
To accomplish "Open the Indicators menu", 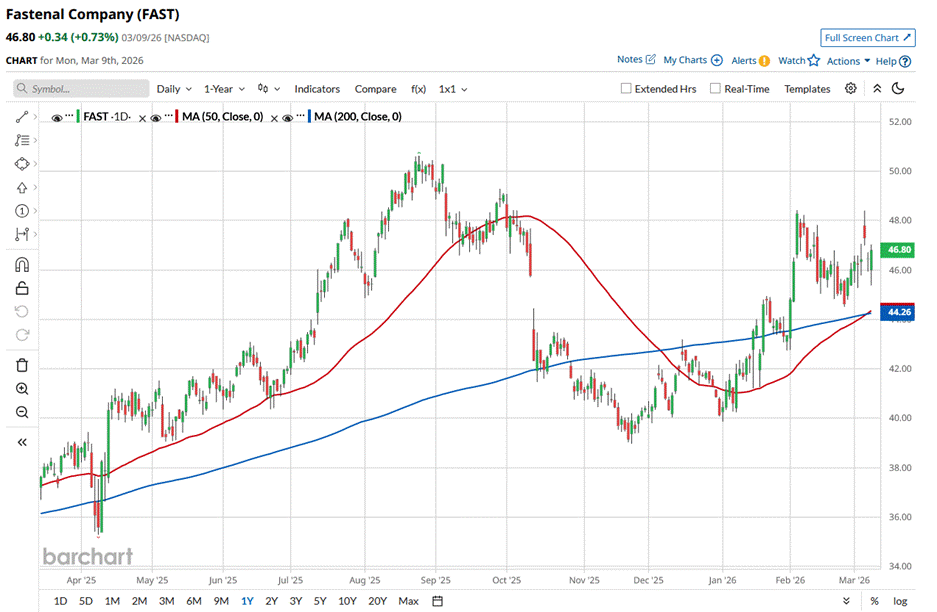I will pyautogui.click(x=317, y=89).
